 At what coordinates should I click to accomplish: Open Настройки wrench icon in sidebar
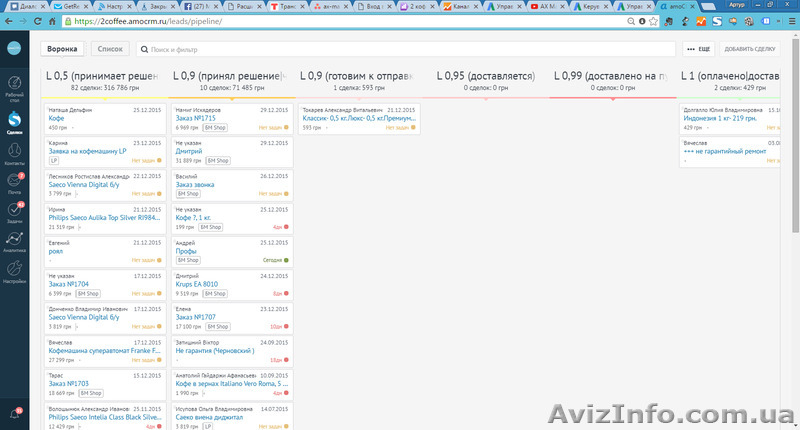(15, 272)
